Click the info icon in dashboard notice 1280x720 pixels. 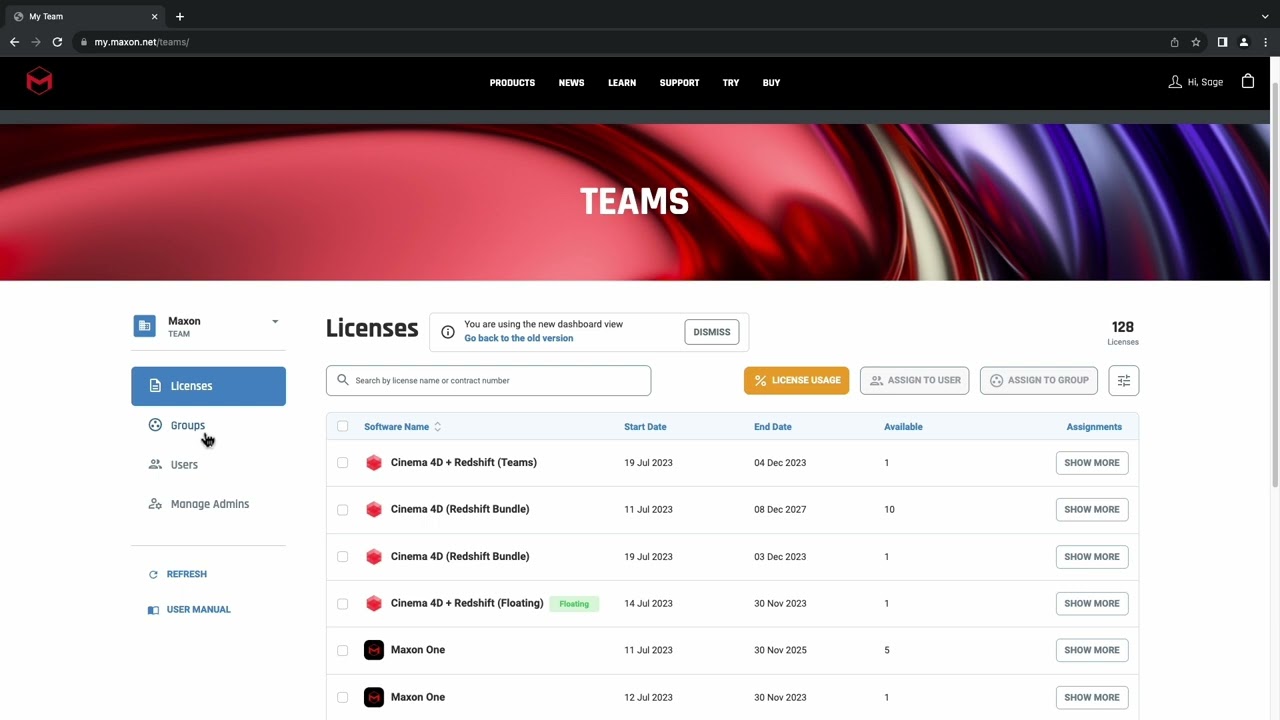448,332
